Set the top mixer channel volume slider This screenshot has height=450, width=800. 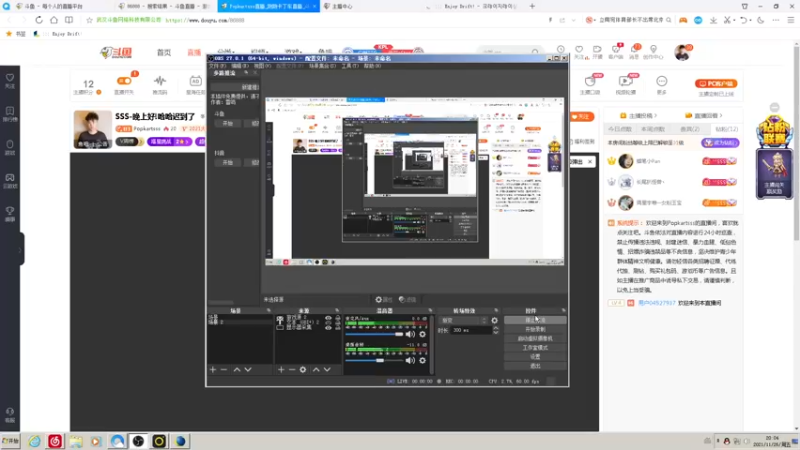[x=374, y=334]
